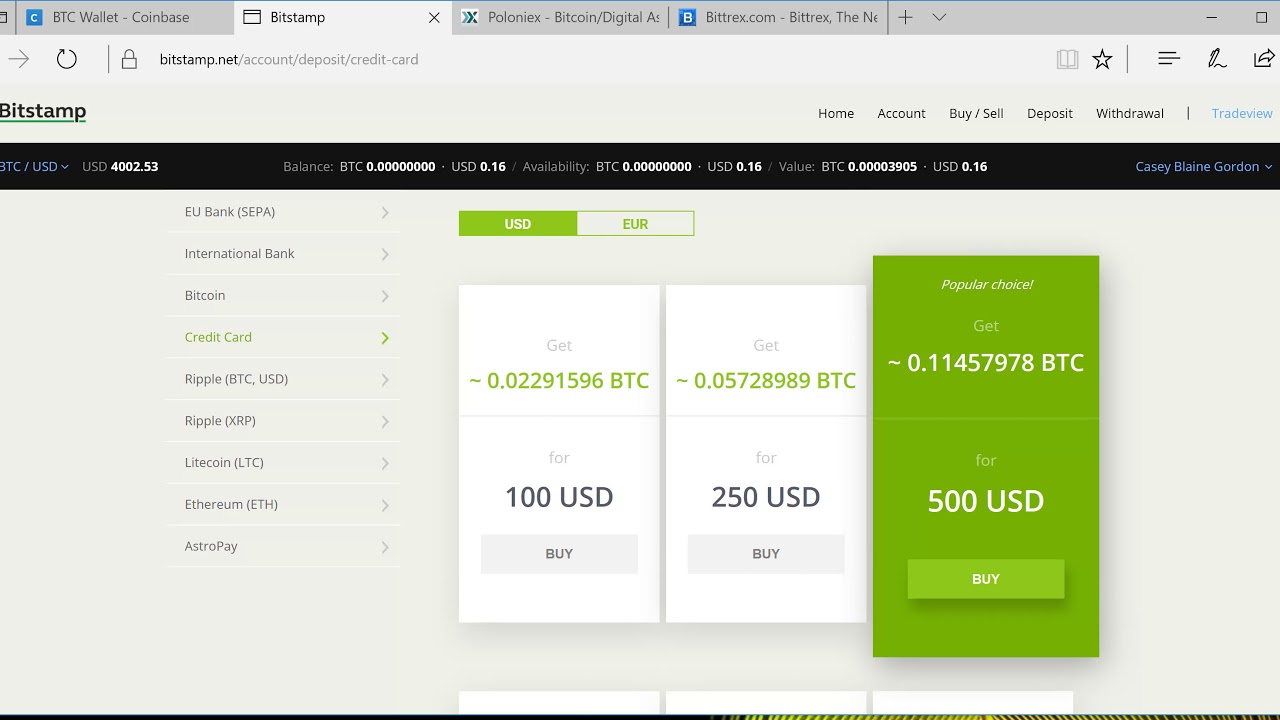Screen dimensions: 1280x720
Task: Click the ~ 0.05728989 BTC amount
Action: point(766,380)
